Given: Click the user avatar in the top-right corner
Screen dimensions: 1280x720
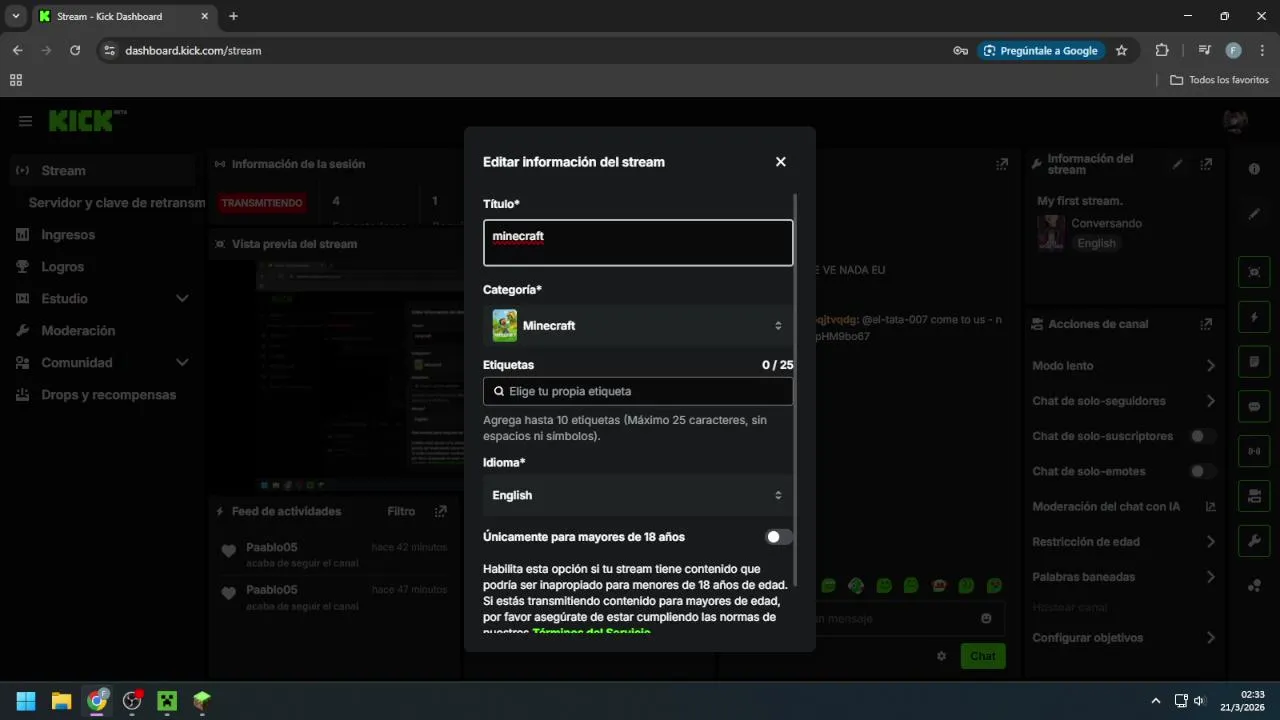Looking at the screenshot, I should click(x=1235, y=121).
